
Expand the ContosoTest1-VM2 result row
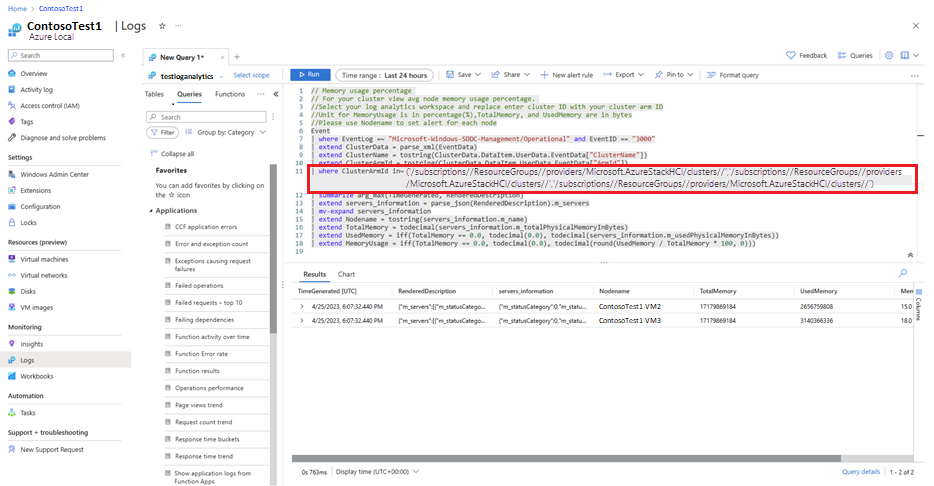[303, 306]
